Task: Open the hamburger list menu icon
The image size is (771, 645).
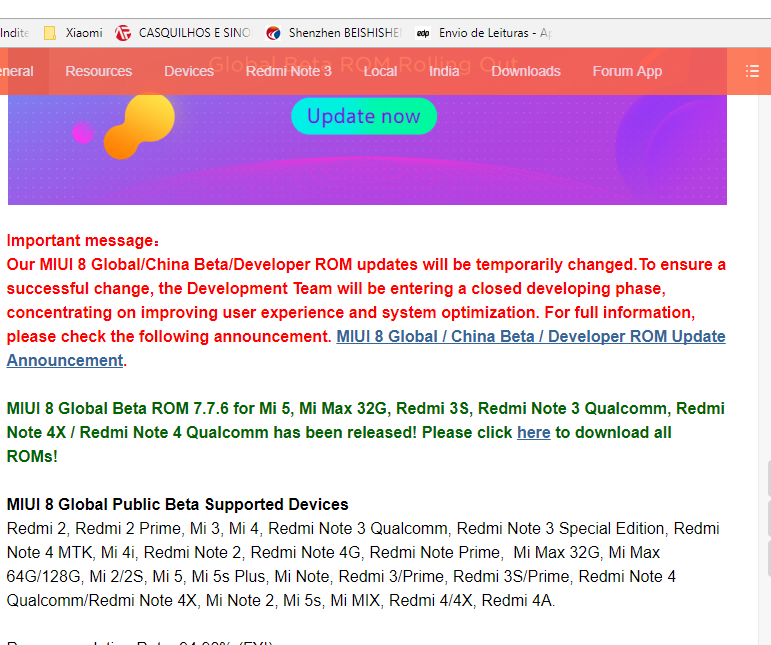Action: tap(752, 71)
